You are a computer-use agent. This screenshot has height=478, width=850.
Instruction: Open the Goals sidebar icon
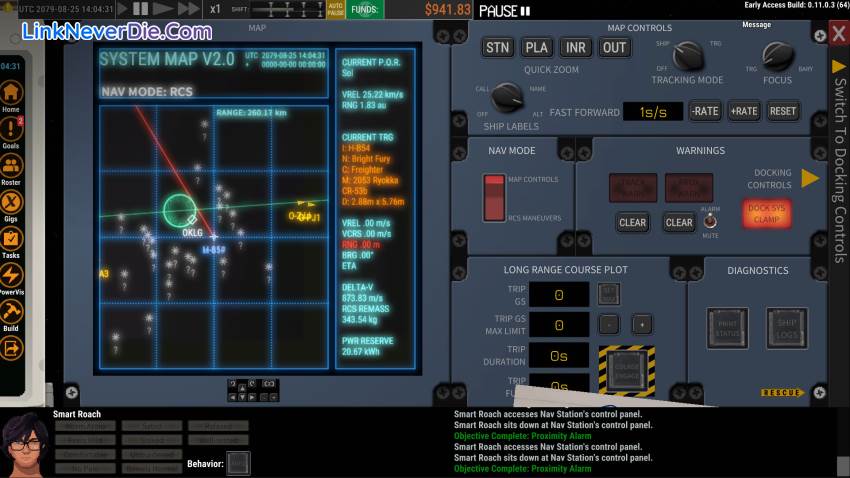click(x=11, y=128)
